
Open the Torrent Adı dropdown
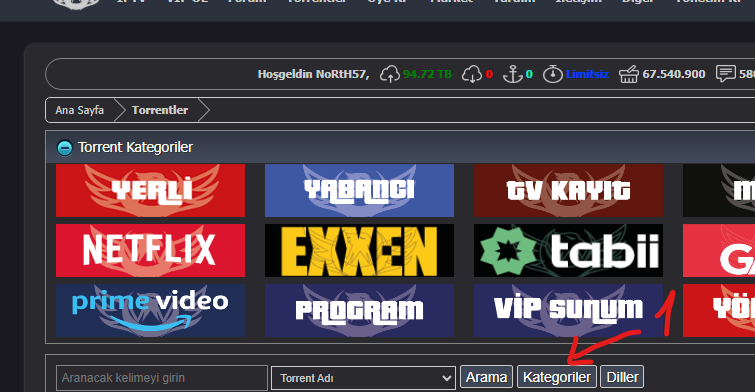[x=364, y=378]
